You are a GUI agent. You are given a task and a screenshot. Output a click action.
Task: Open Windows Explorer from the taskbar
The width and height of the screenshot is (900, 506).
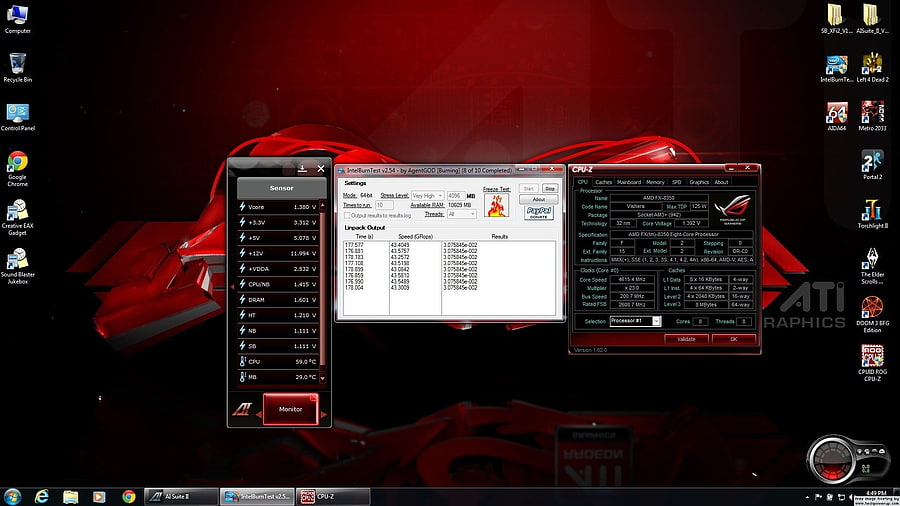pos(71,496)
